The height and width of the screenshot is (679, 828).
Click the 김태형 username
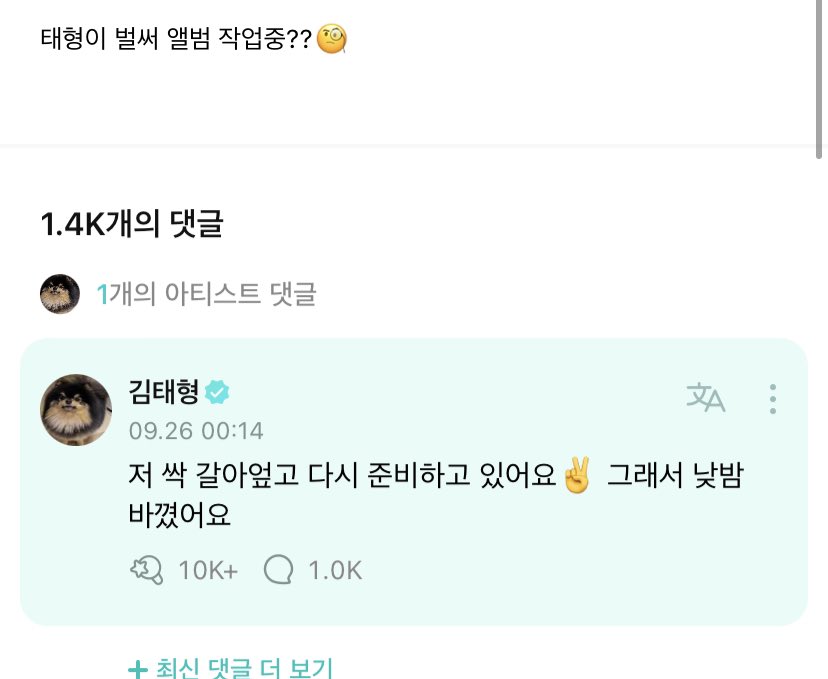pos(164,391)
